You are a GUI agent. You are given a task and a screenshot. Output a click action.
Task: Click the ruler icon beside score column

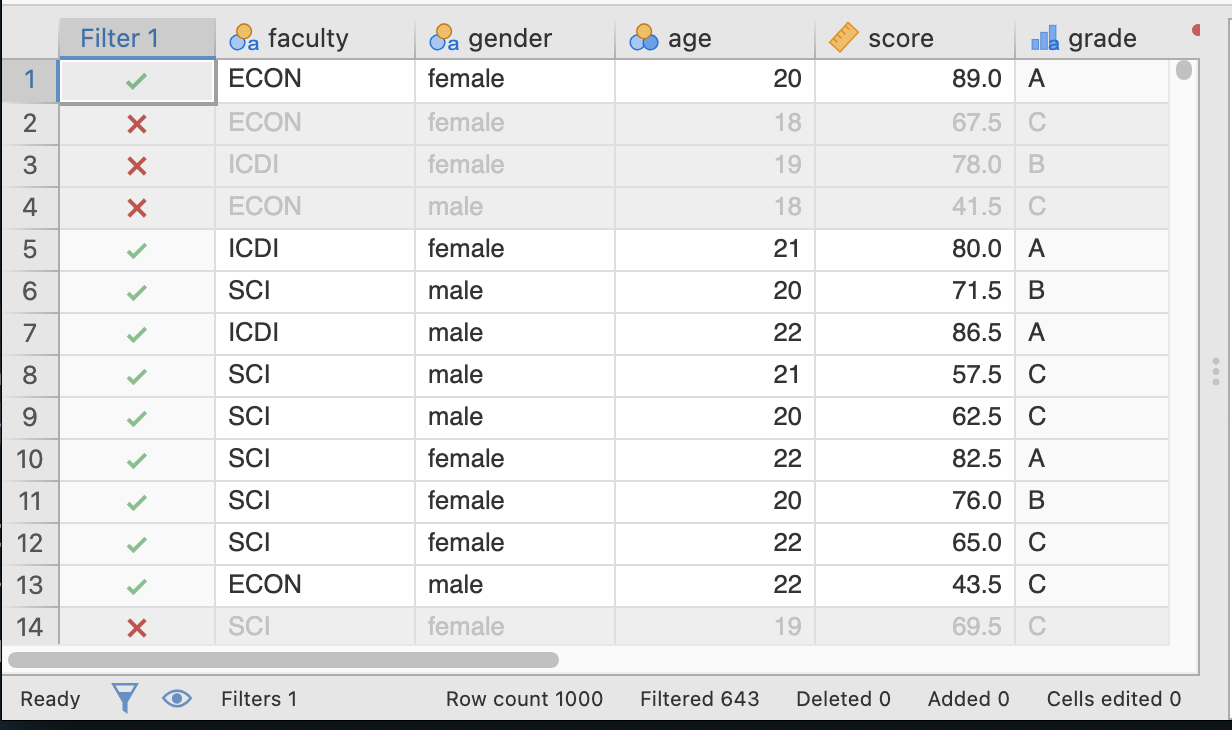[844, 39]
